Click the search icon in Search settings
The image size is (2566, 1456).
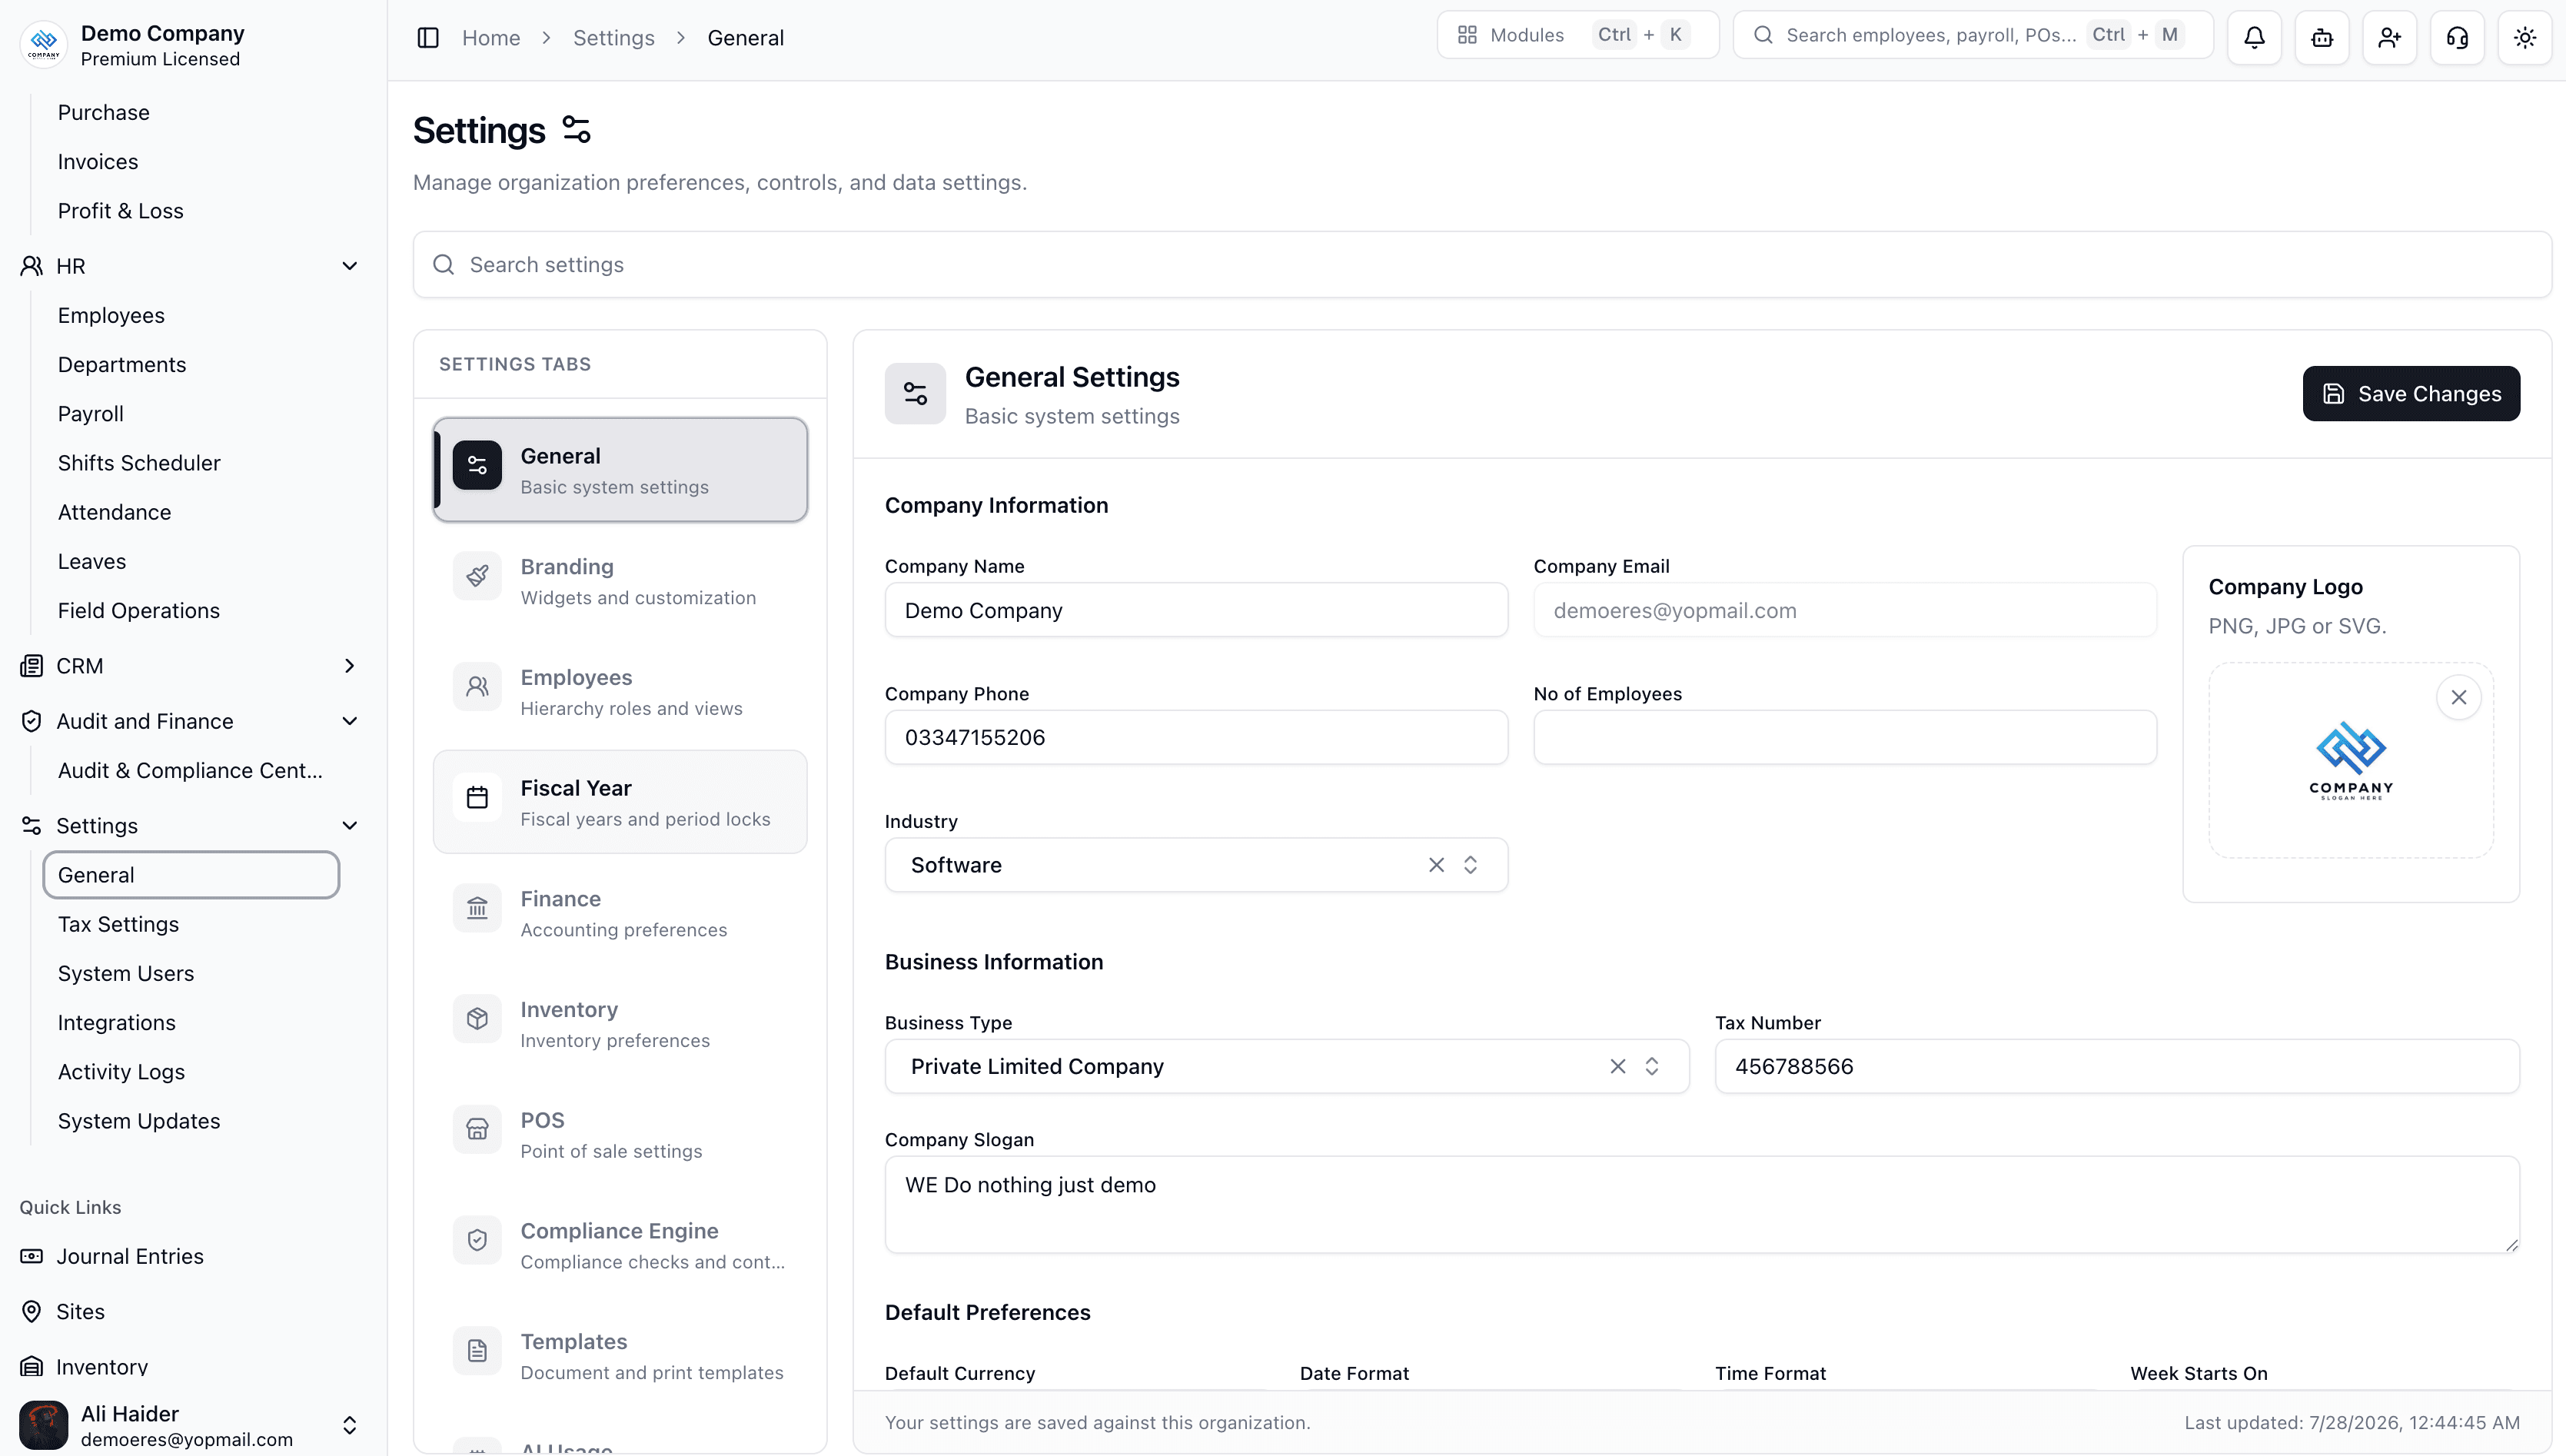click(x=443, y=264)
